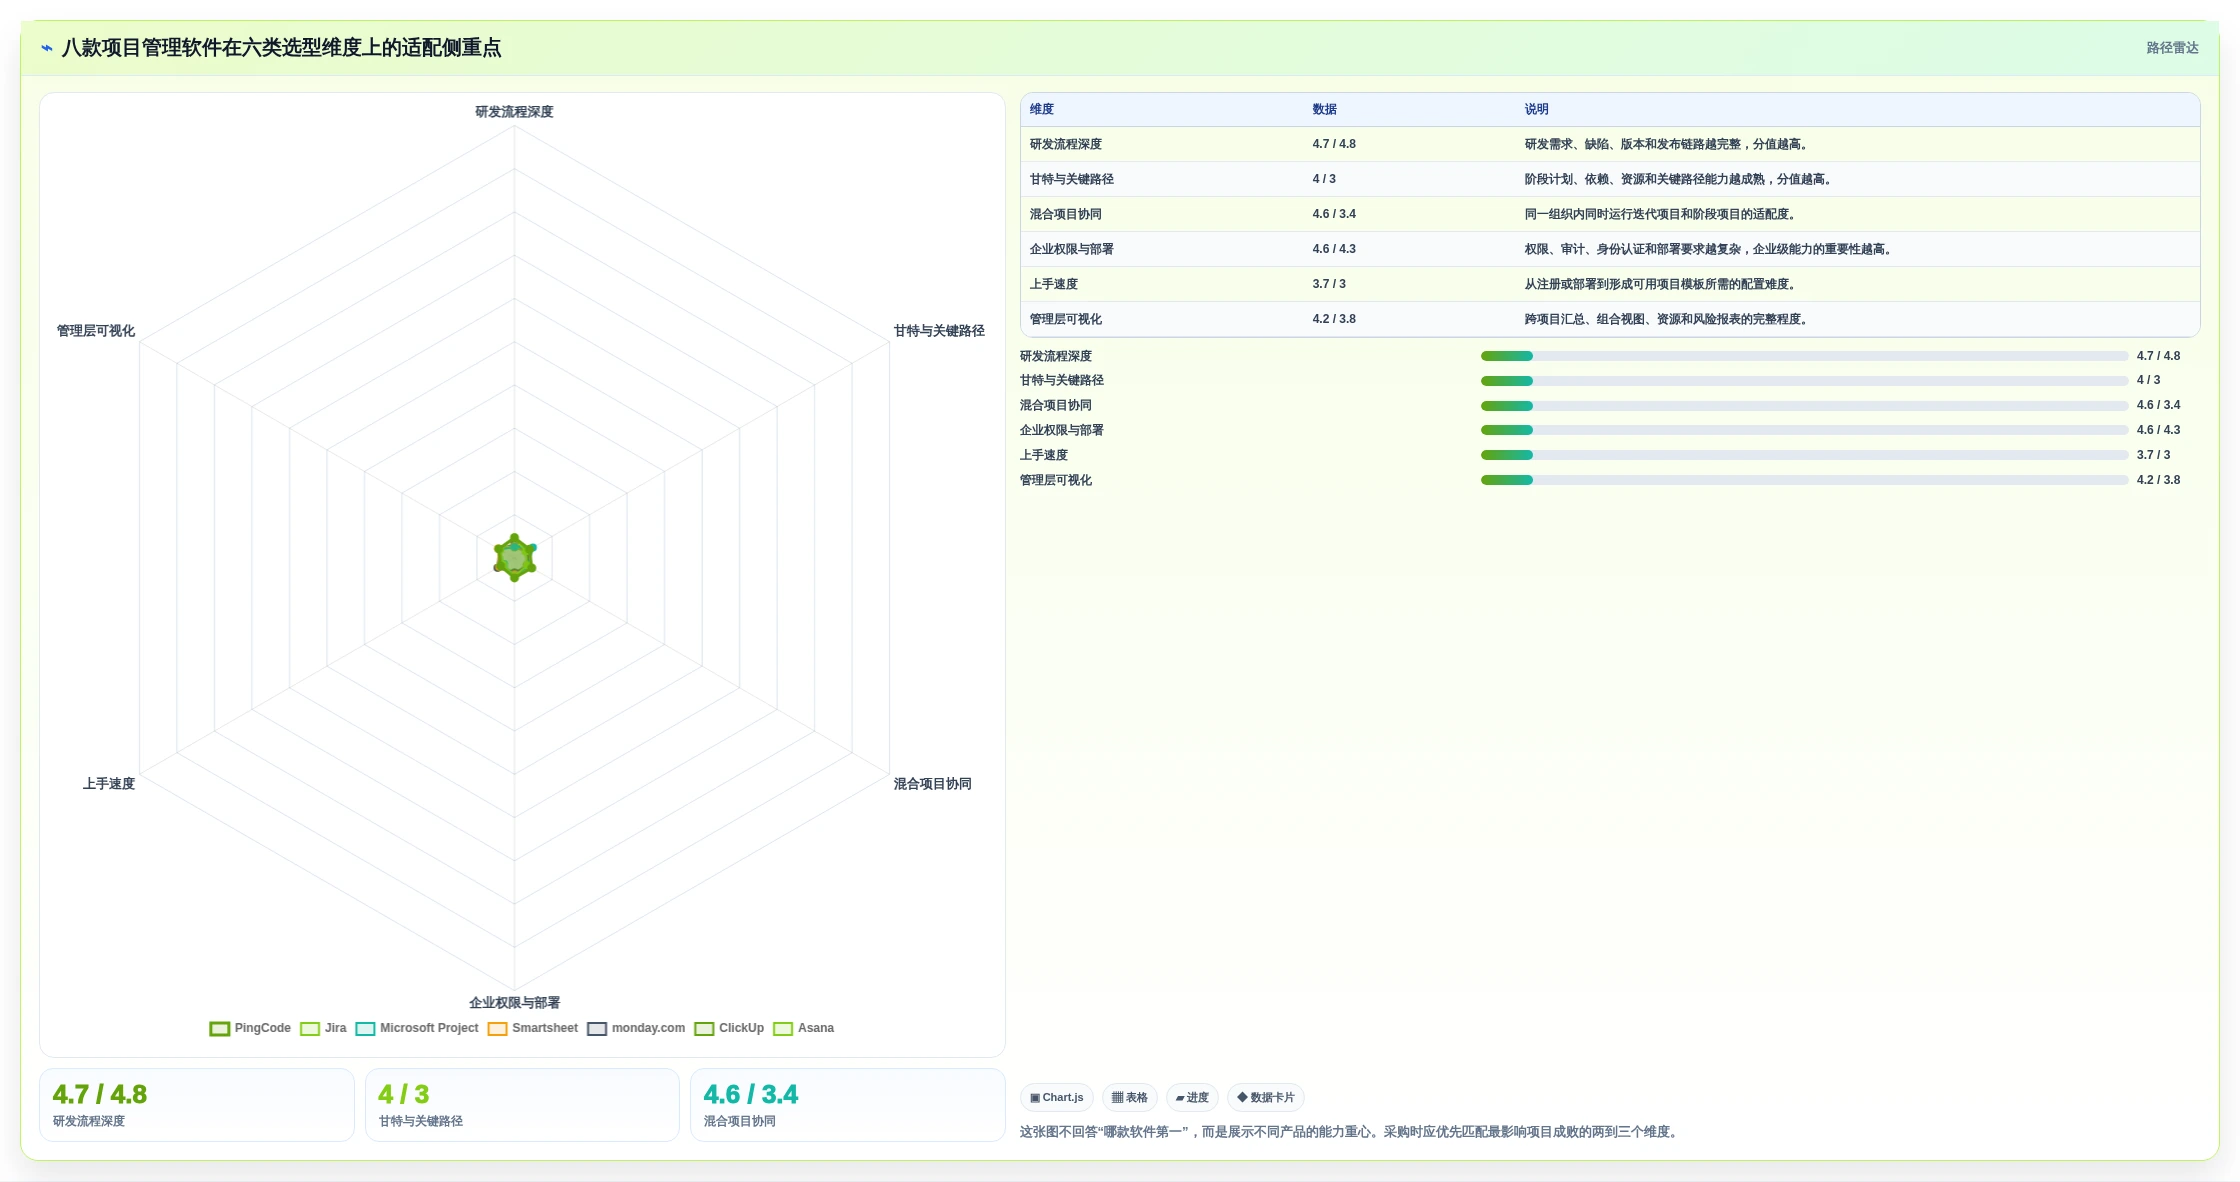Click the 说明 column header
2240x1182 pixels.
coord(1536,109)
